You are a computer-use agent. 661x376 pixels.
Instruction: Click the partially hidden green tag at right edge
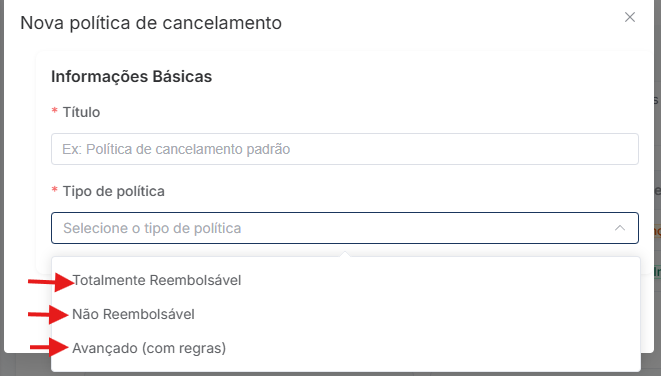click(657, 272)
